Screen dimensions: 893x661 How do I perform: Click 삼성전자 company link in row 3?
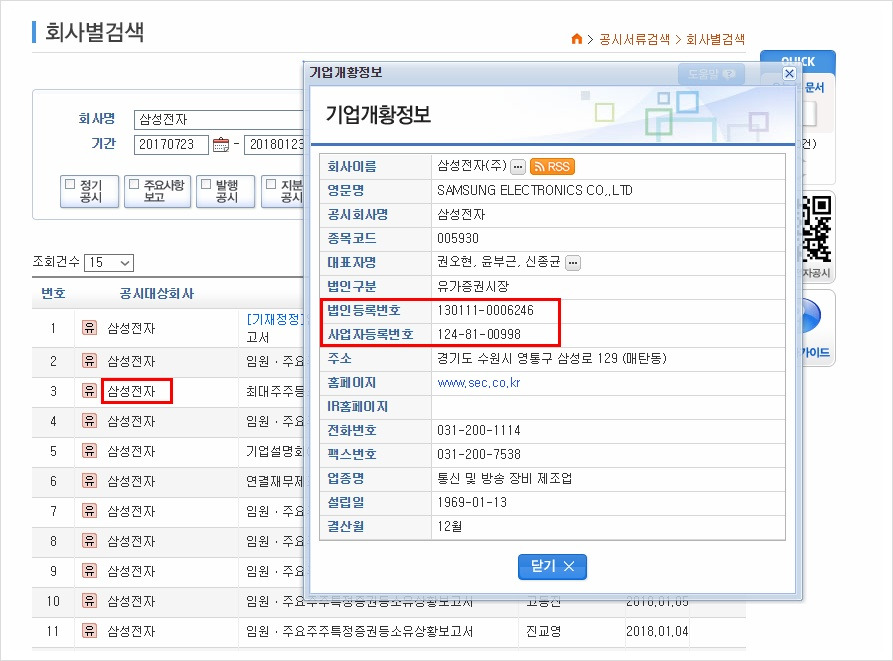coord(132,391)
